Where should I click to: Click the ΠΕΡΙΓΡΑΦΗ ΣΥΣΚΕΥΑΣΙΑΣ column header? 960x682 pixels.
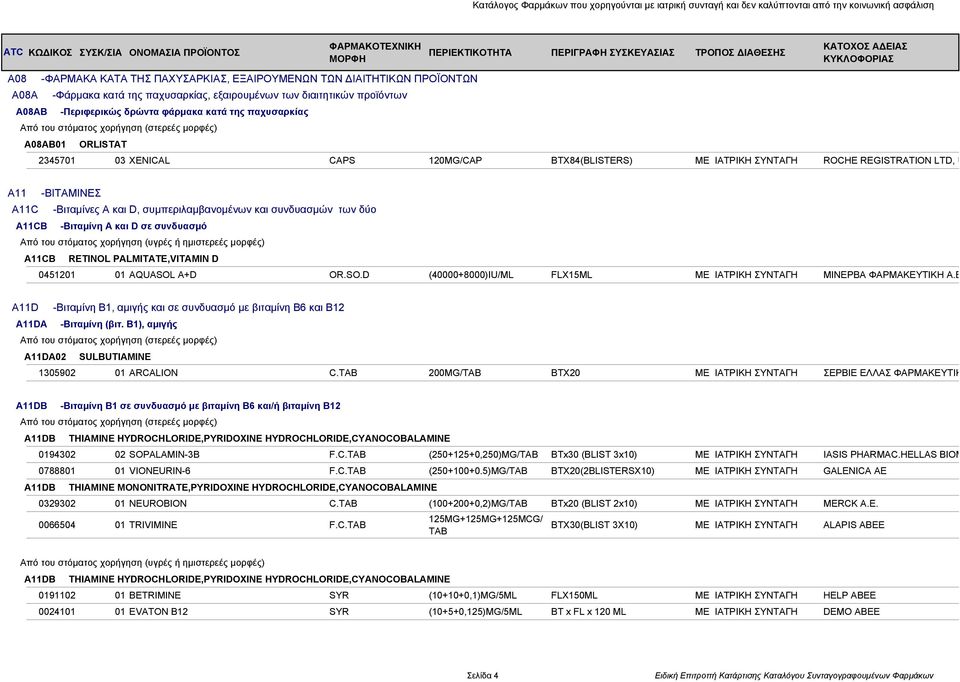612,53
